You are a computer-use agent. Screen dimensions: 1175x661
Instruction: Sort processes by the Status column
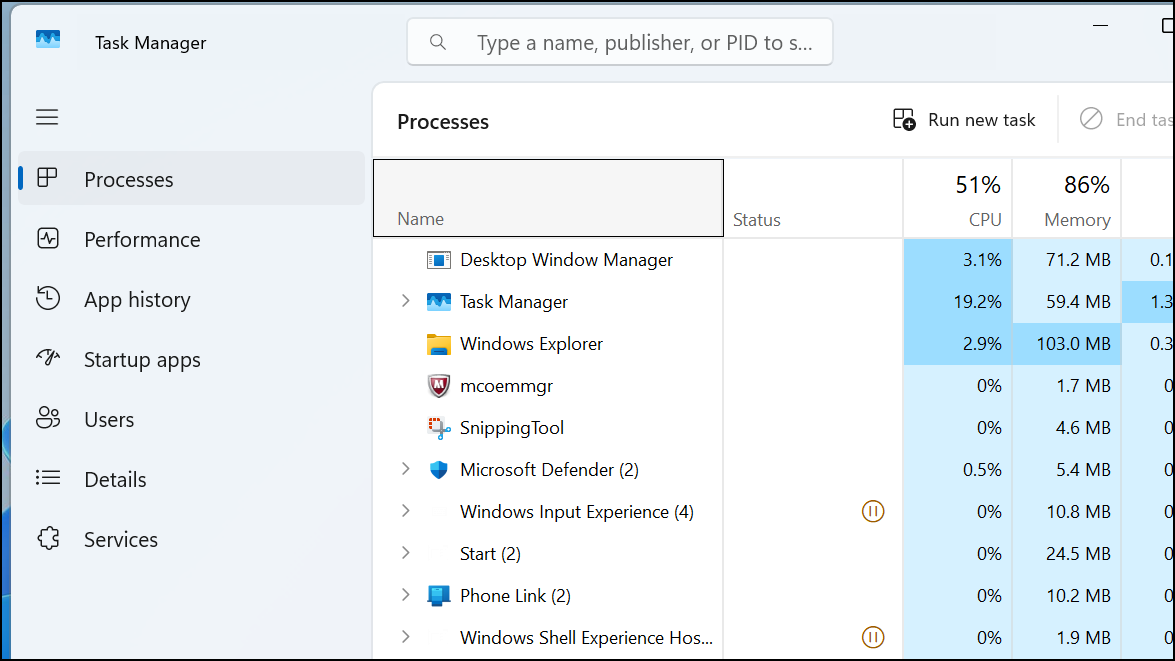(x=814, y=198)
